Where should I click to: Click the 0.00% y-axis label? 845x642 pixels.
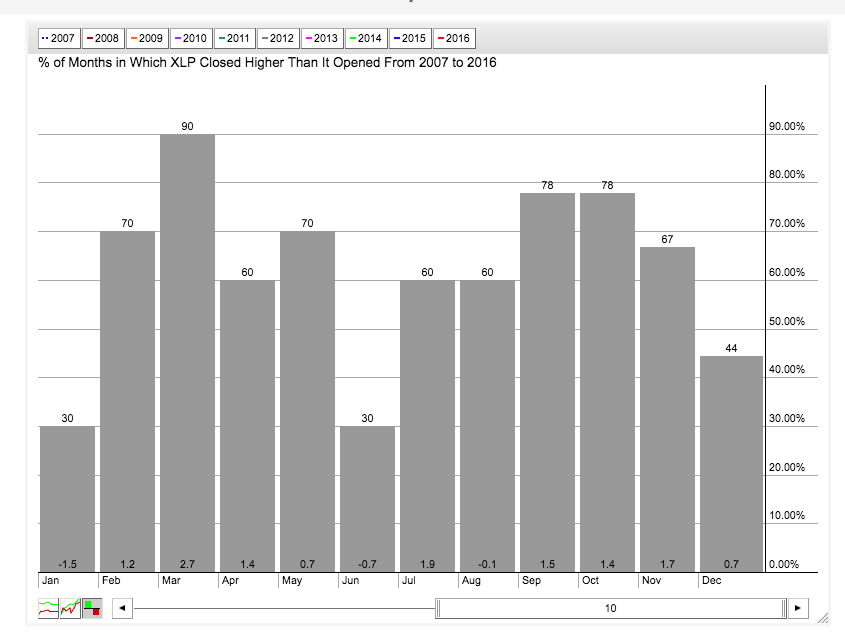tap(784, 564)
